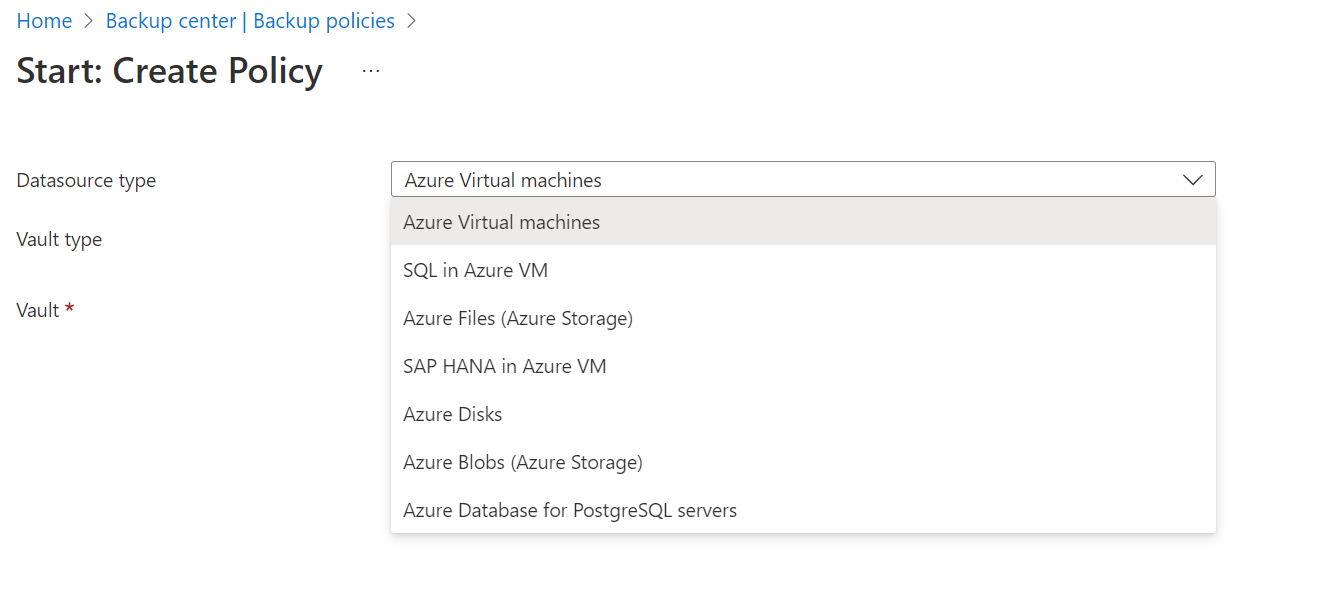
Task: Select Azure Files (Azure Storage) option
Action: tap(517, 319)
